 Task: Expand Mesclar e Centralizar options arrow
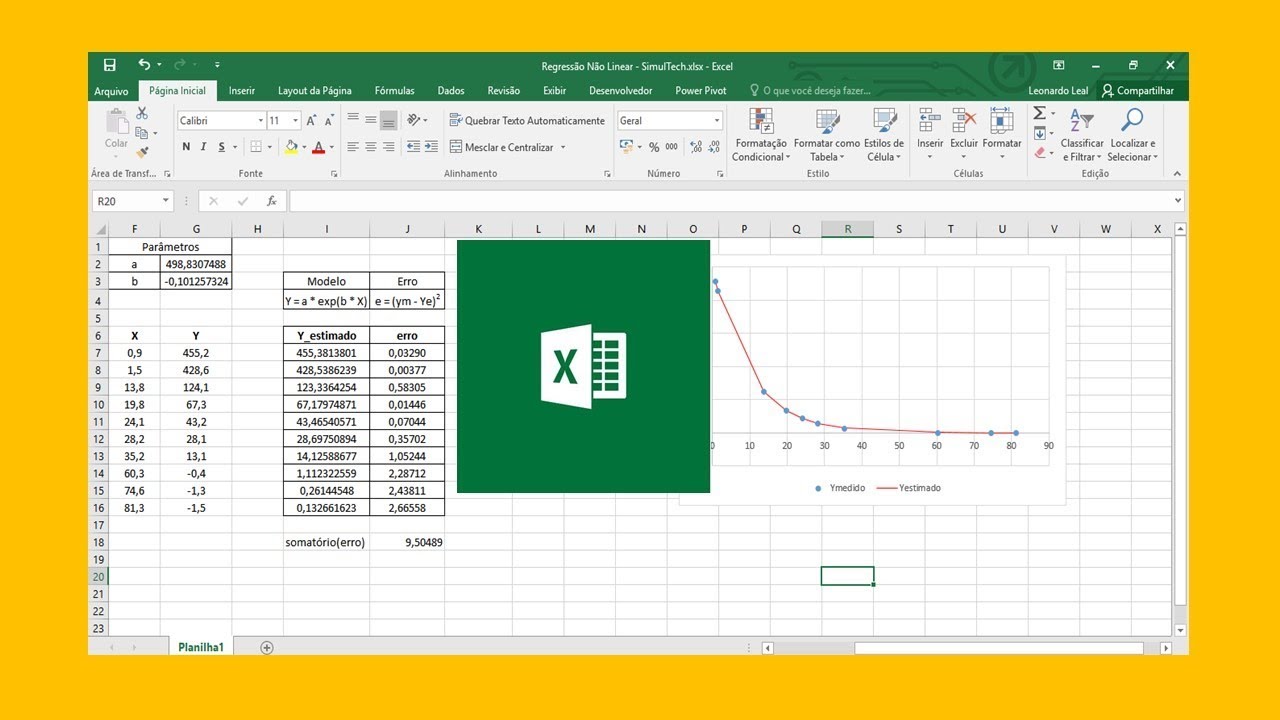click(x=563, y=147)
